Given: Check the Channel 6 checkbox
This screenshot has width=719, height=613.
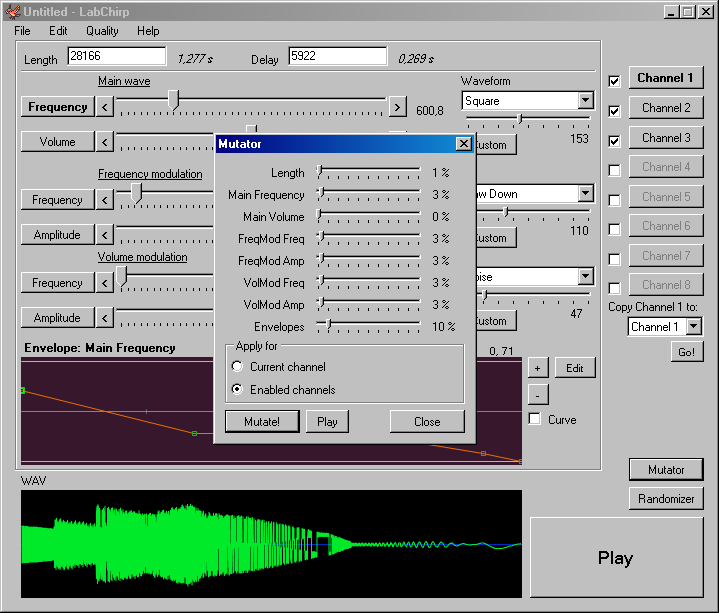Looking at the screenshot, I should 614,229.
